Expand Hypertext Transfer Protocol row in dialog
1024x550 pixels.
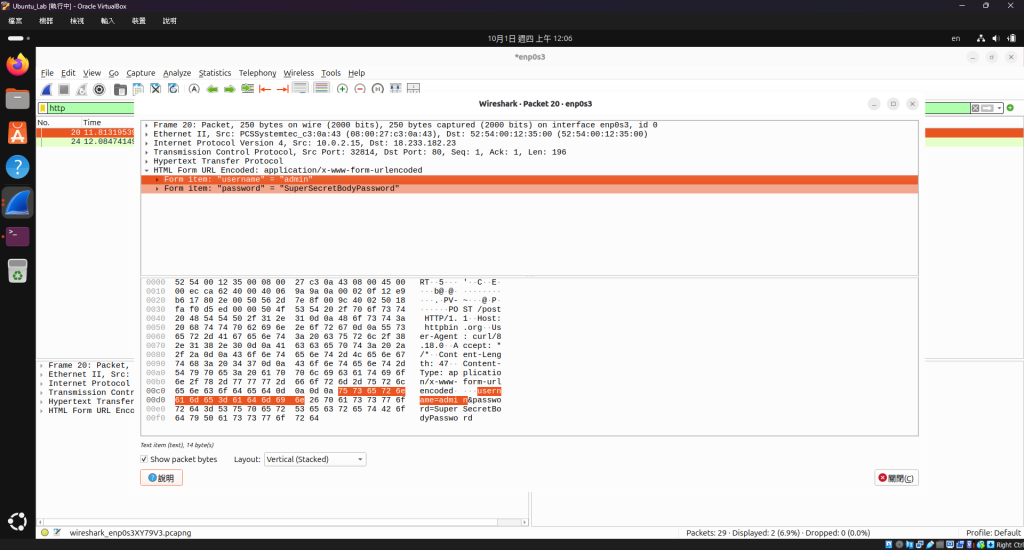point(146,161)
